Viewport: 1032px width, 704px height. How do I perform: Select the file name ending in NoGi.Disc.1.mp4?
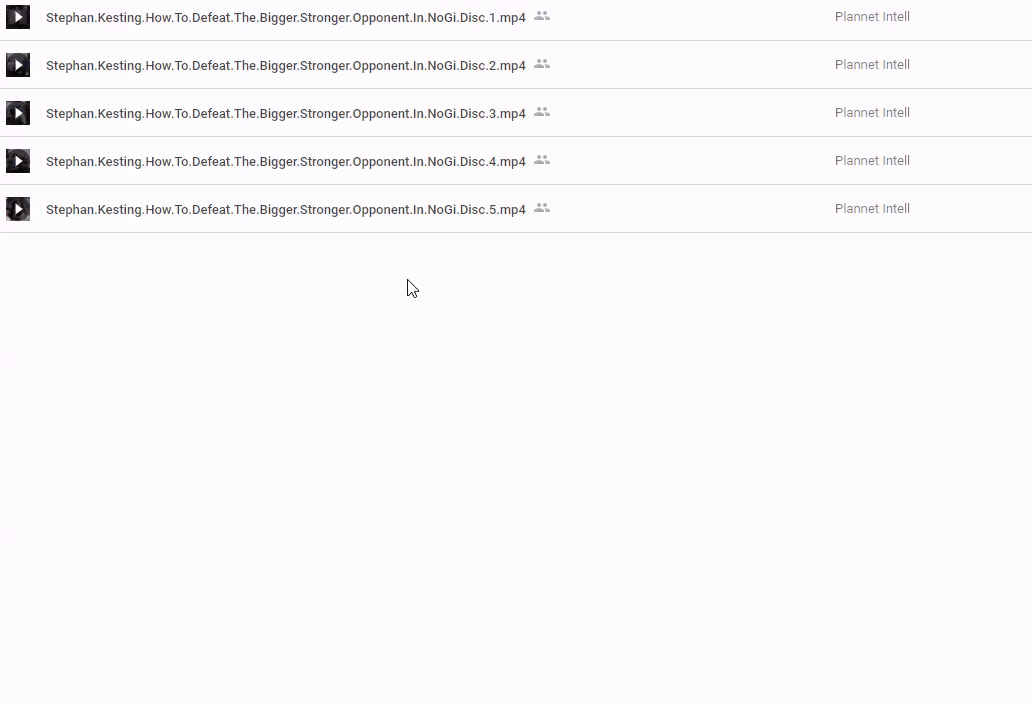(x=285, y=17)
